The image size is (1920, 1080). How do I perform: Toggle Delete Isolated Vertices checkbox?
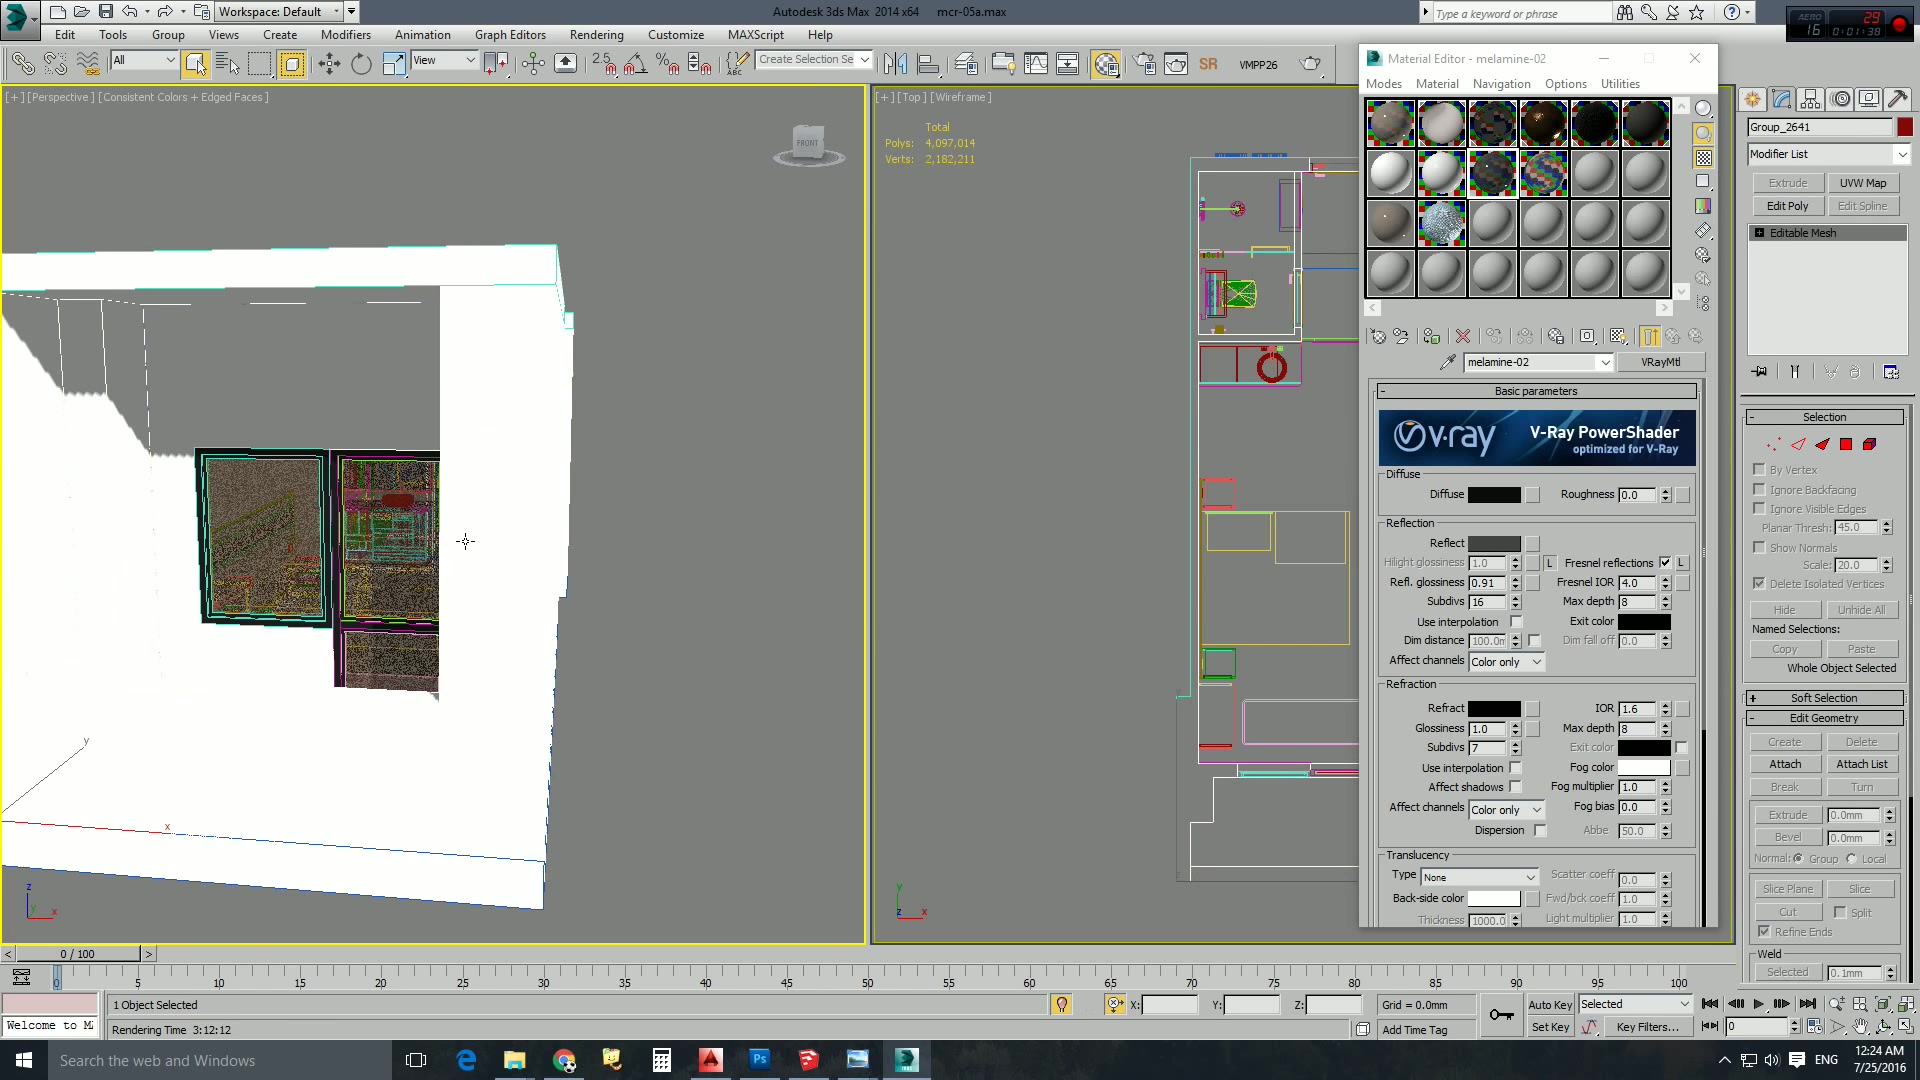pyautogui.click(x=1759, y=584)
